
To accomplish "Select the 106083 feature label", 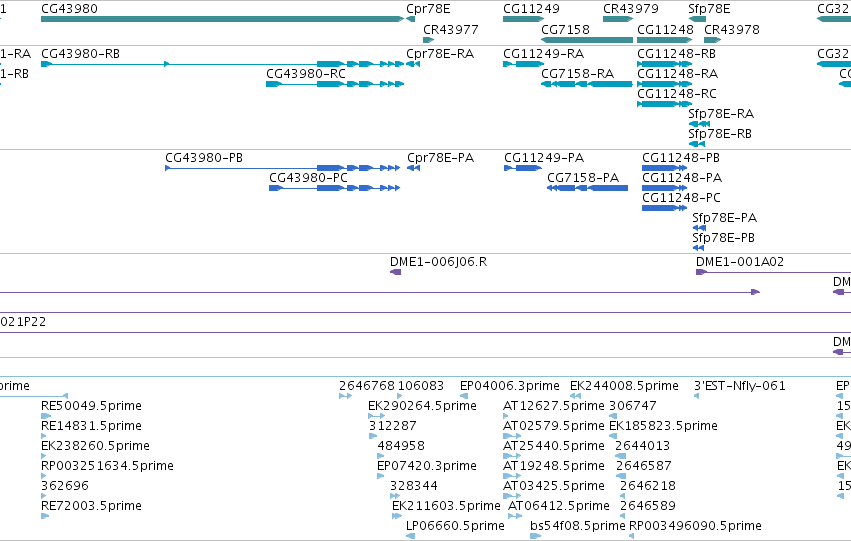I will click(421, 386).
